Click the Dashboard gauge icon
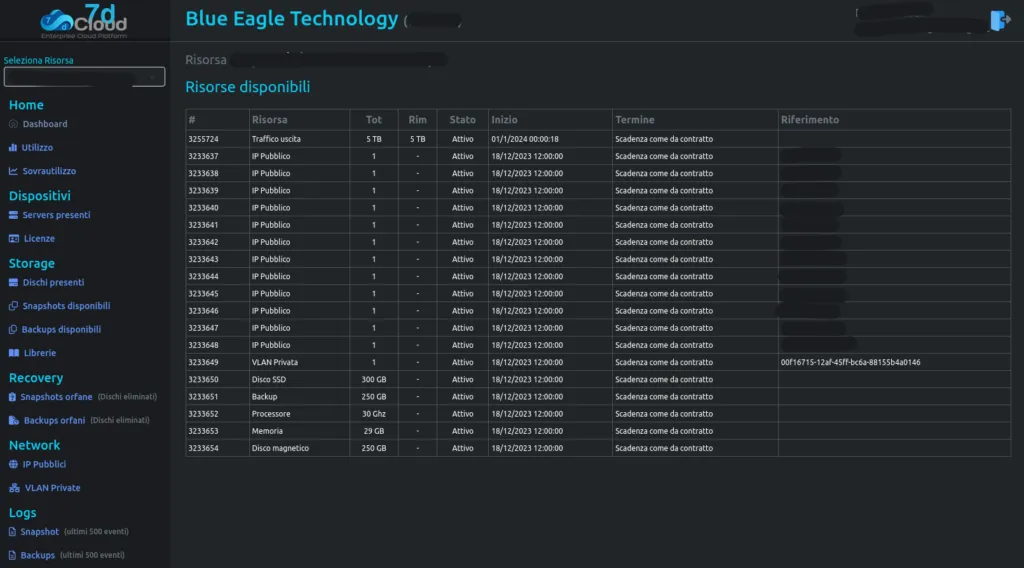This screenshot has width=1024, height=568. pyautogui.click(x=13, y=124)
